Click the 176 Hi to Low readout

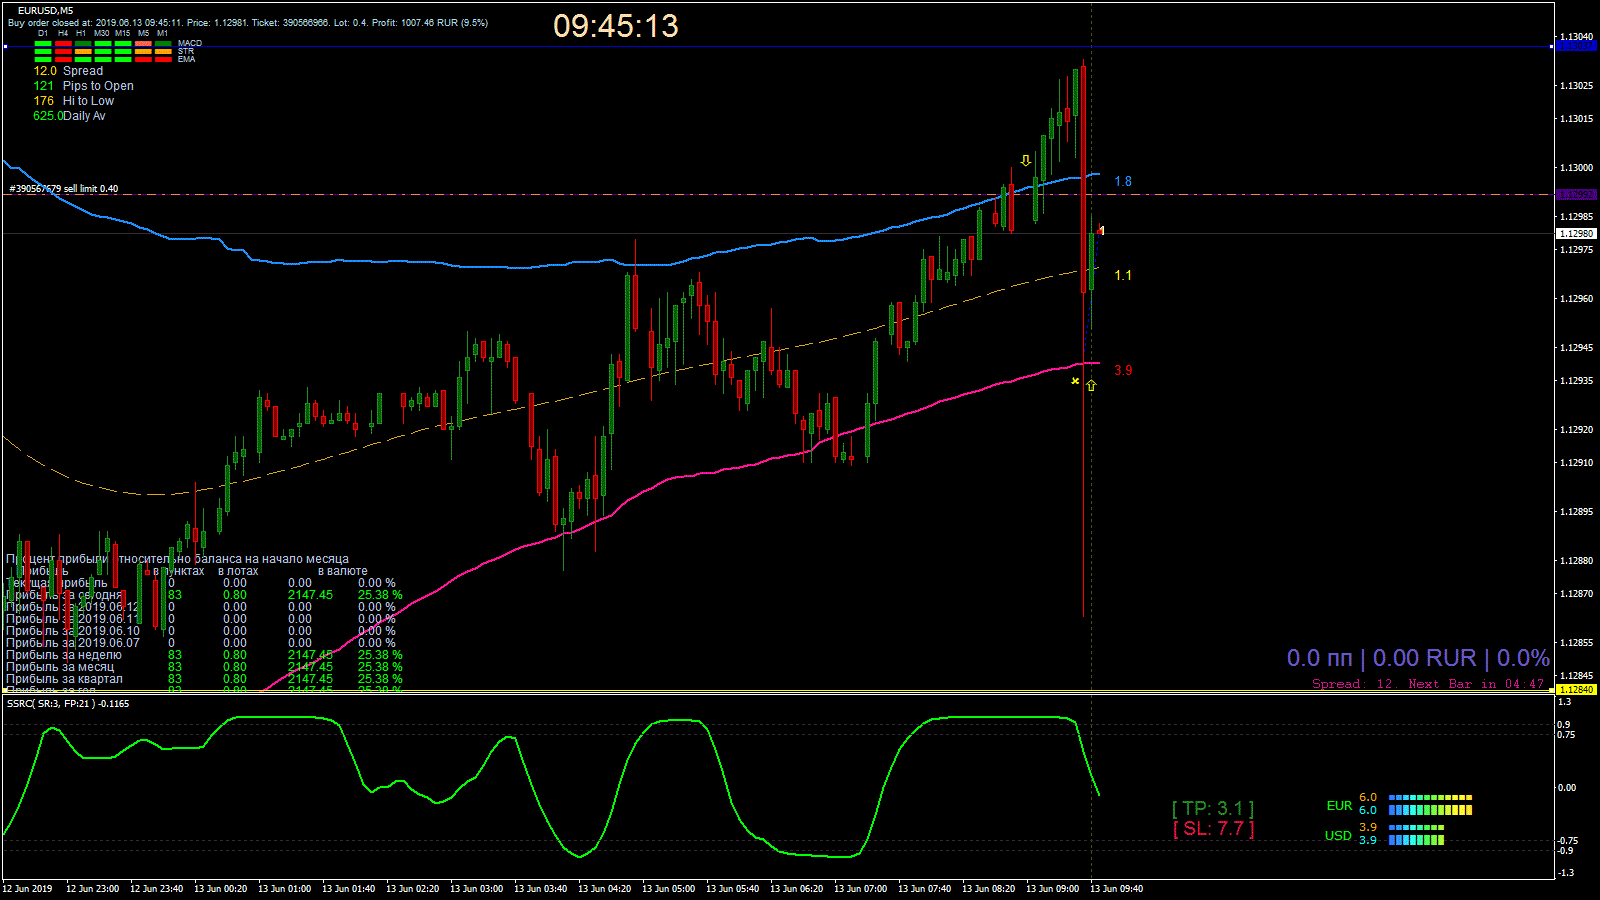click(x=73, y=101)
